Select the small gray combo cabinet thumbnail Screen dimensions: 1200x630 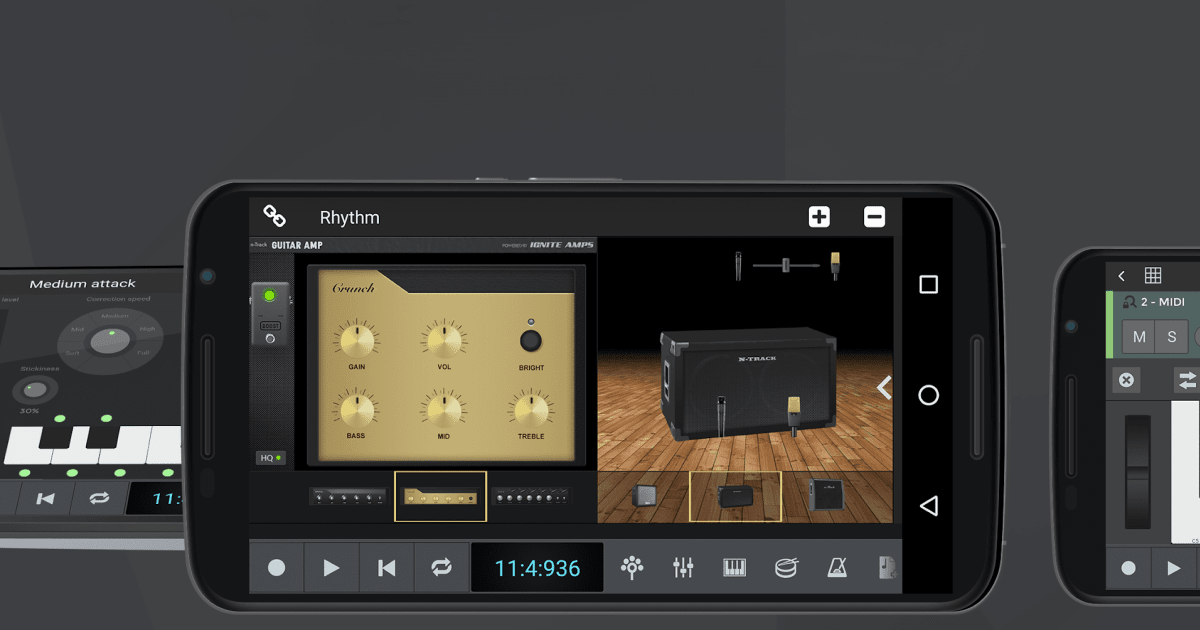(x=645, y=496)
